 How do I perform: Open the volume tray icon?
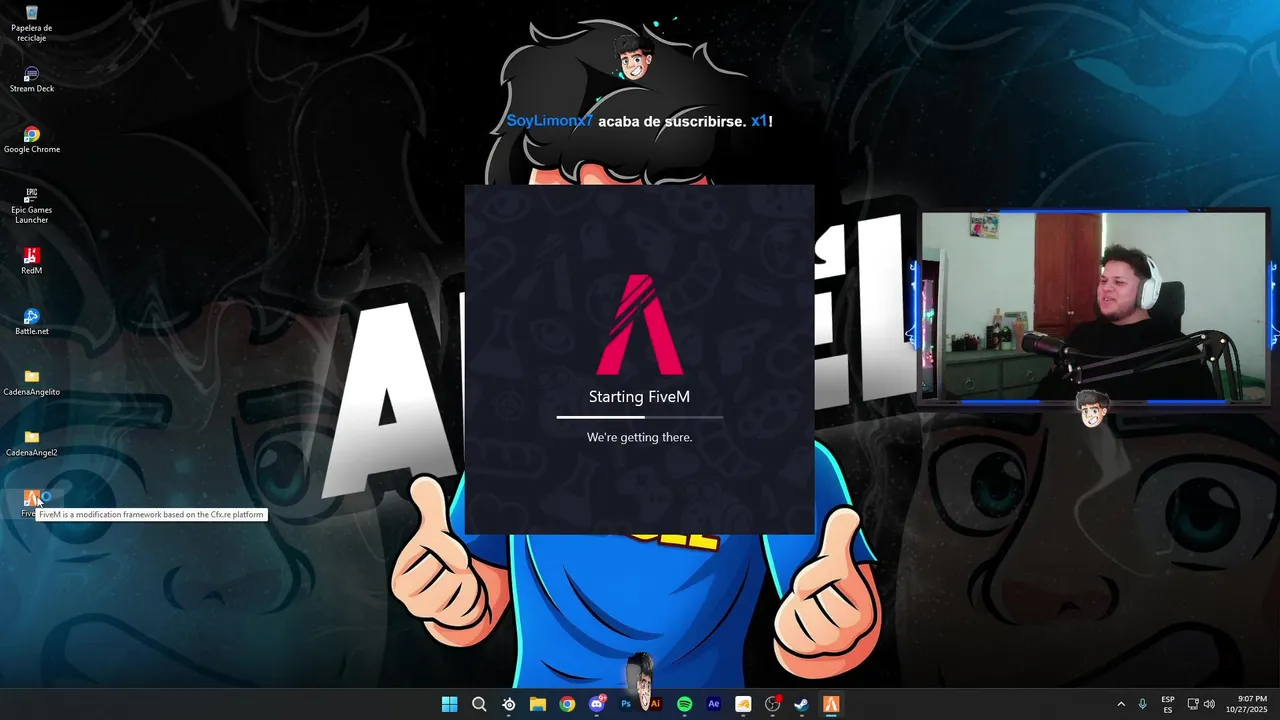1209,704
